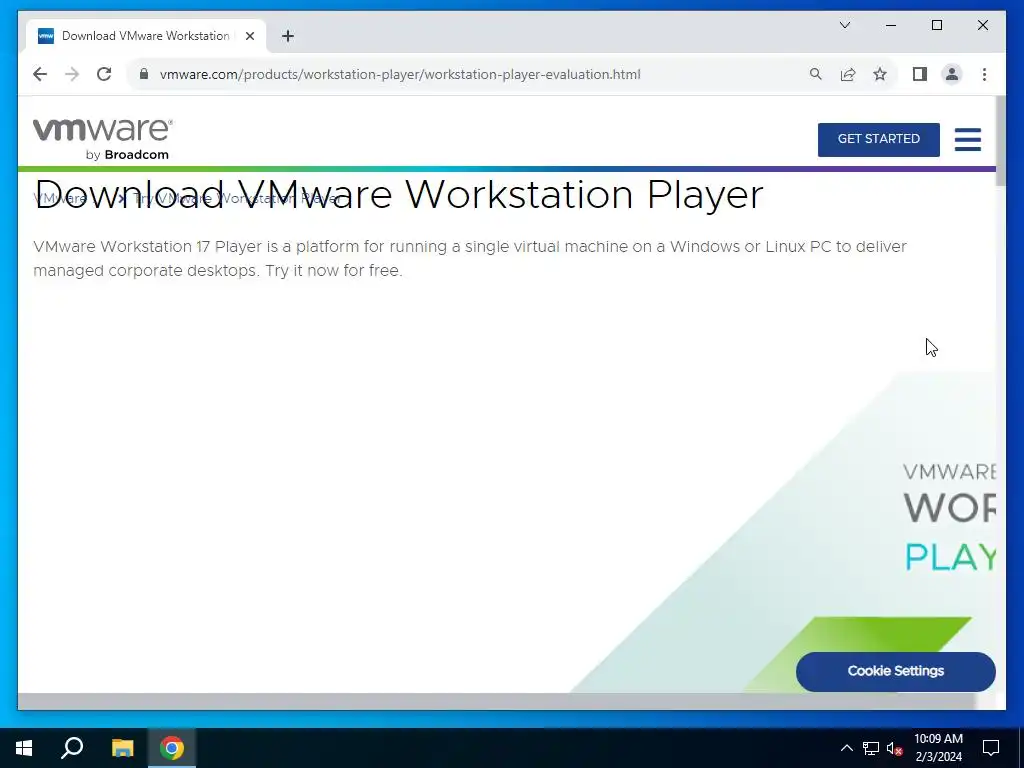Click the forward navigation arrow
Screen dimensions: 1024x768
coord(72,74)
